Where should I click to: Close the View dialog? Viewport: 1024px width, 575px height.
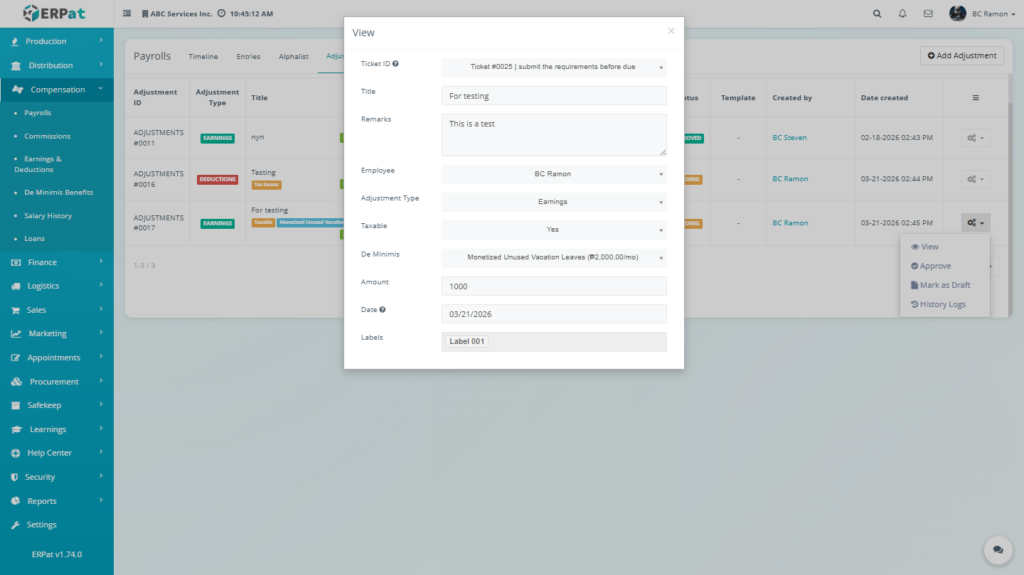pos(671,31)
